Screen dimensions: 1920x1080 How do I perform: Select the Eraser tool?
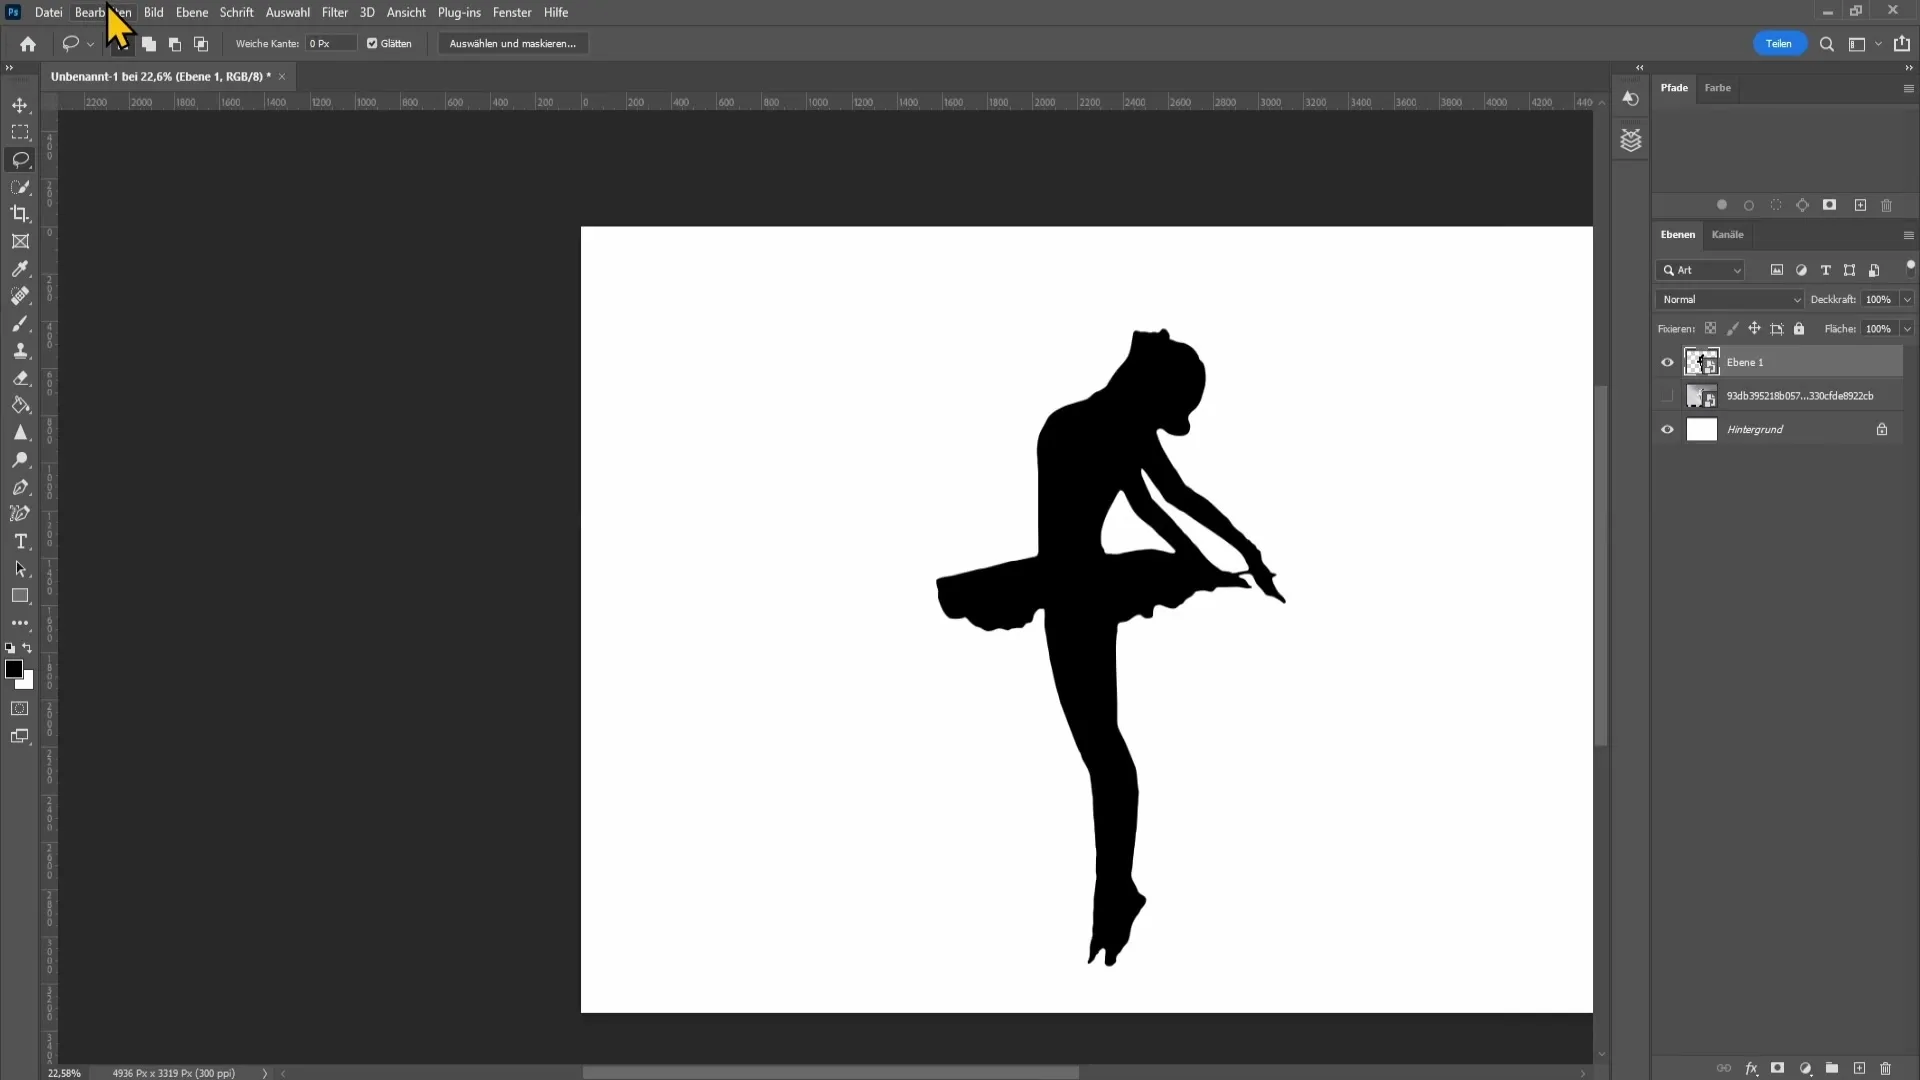[20, 378]
